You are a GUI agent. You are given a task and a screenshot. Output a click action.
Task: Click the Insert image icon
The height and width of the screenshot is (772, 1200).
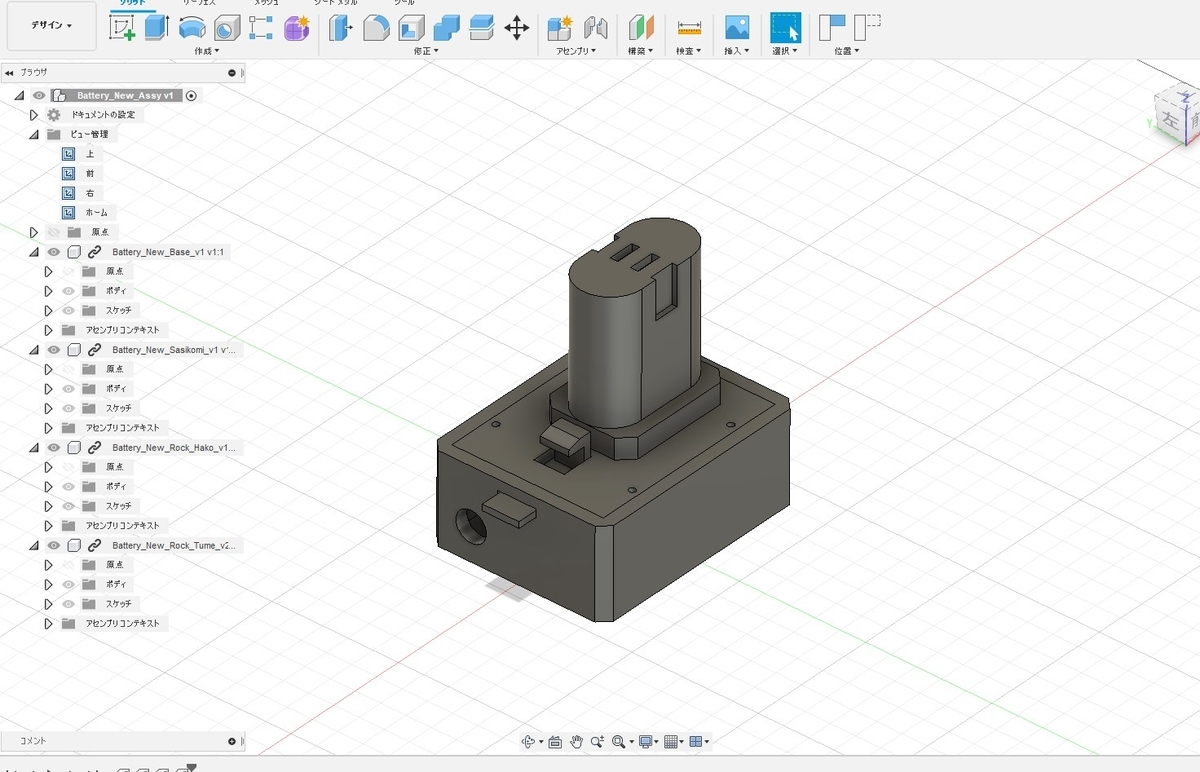[x=737, y=28]
